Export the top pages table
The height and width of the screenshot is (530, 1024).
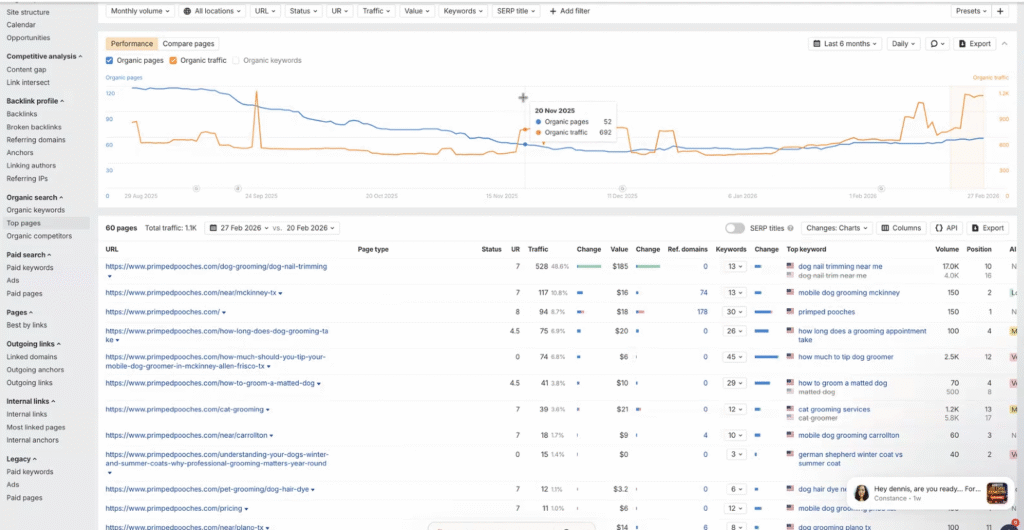(x=987, y=228)
